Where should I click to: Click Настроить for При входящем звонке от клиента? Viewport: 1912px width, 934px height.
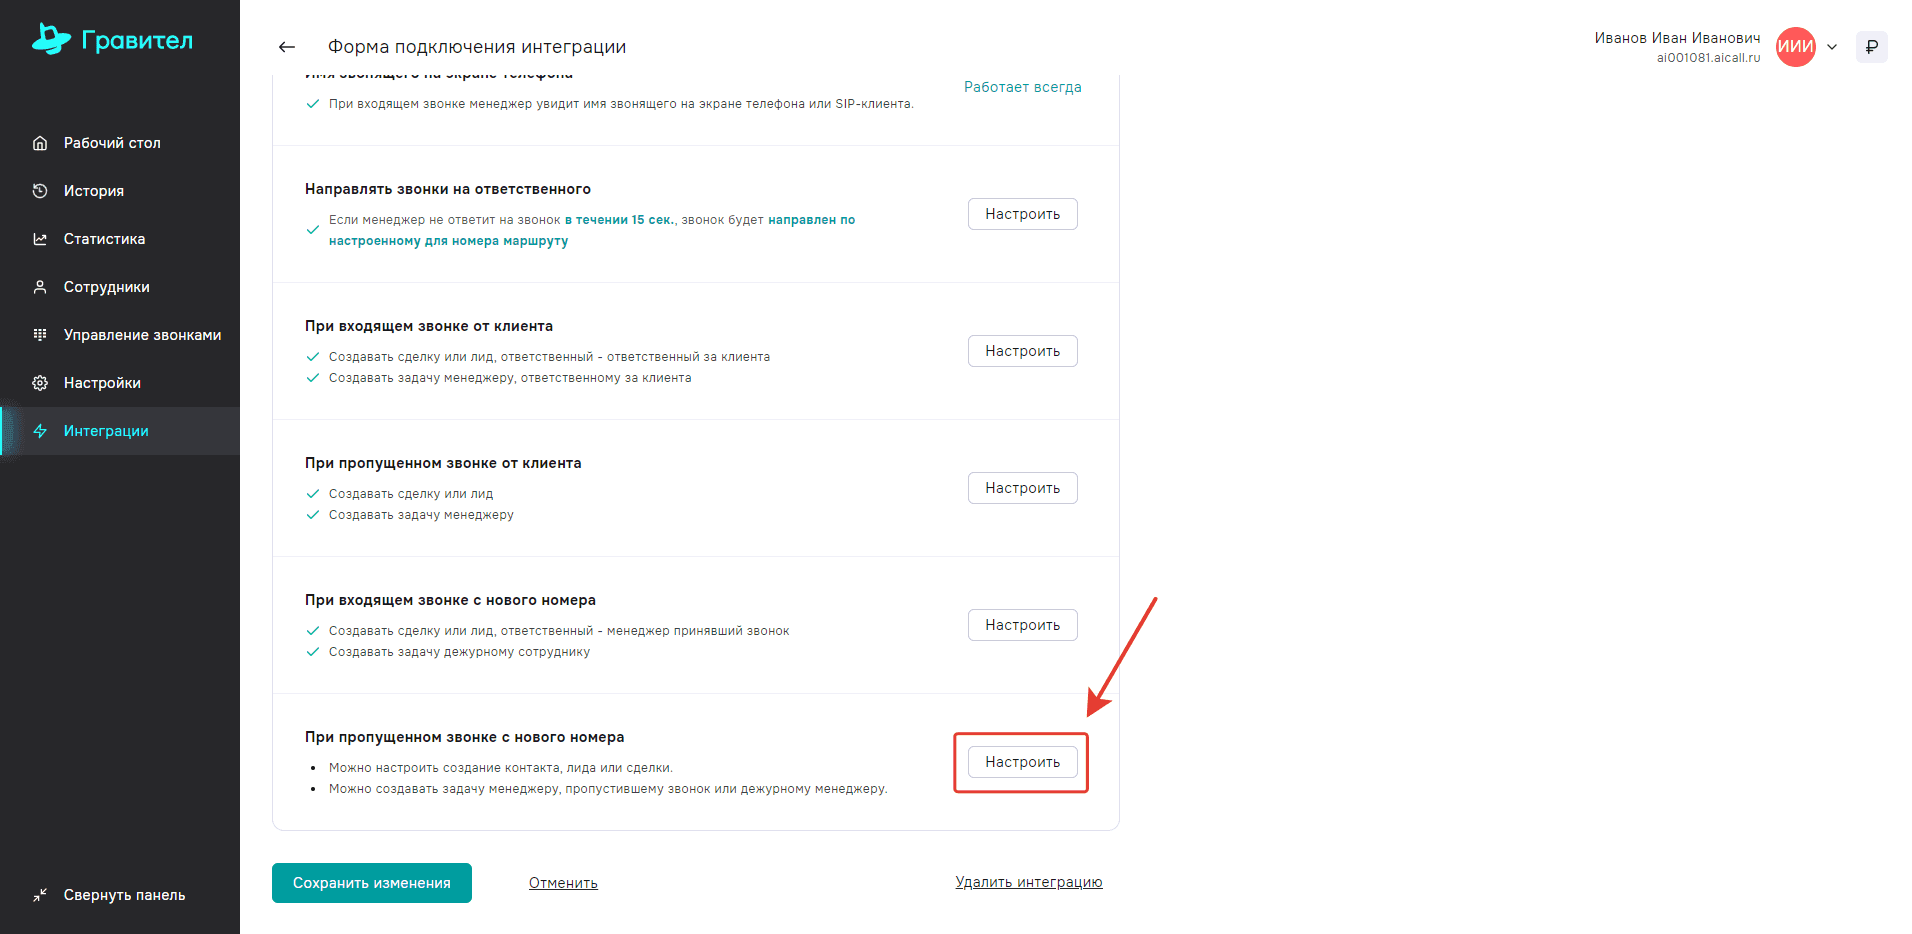[1022, 351]
